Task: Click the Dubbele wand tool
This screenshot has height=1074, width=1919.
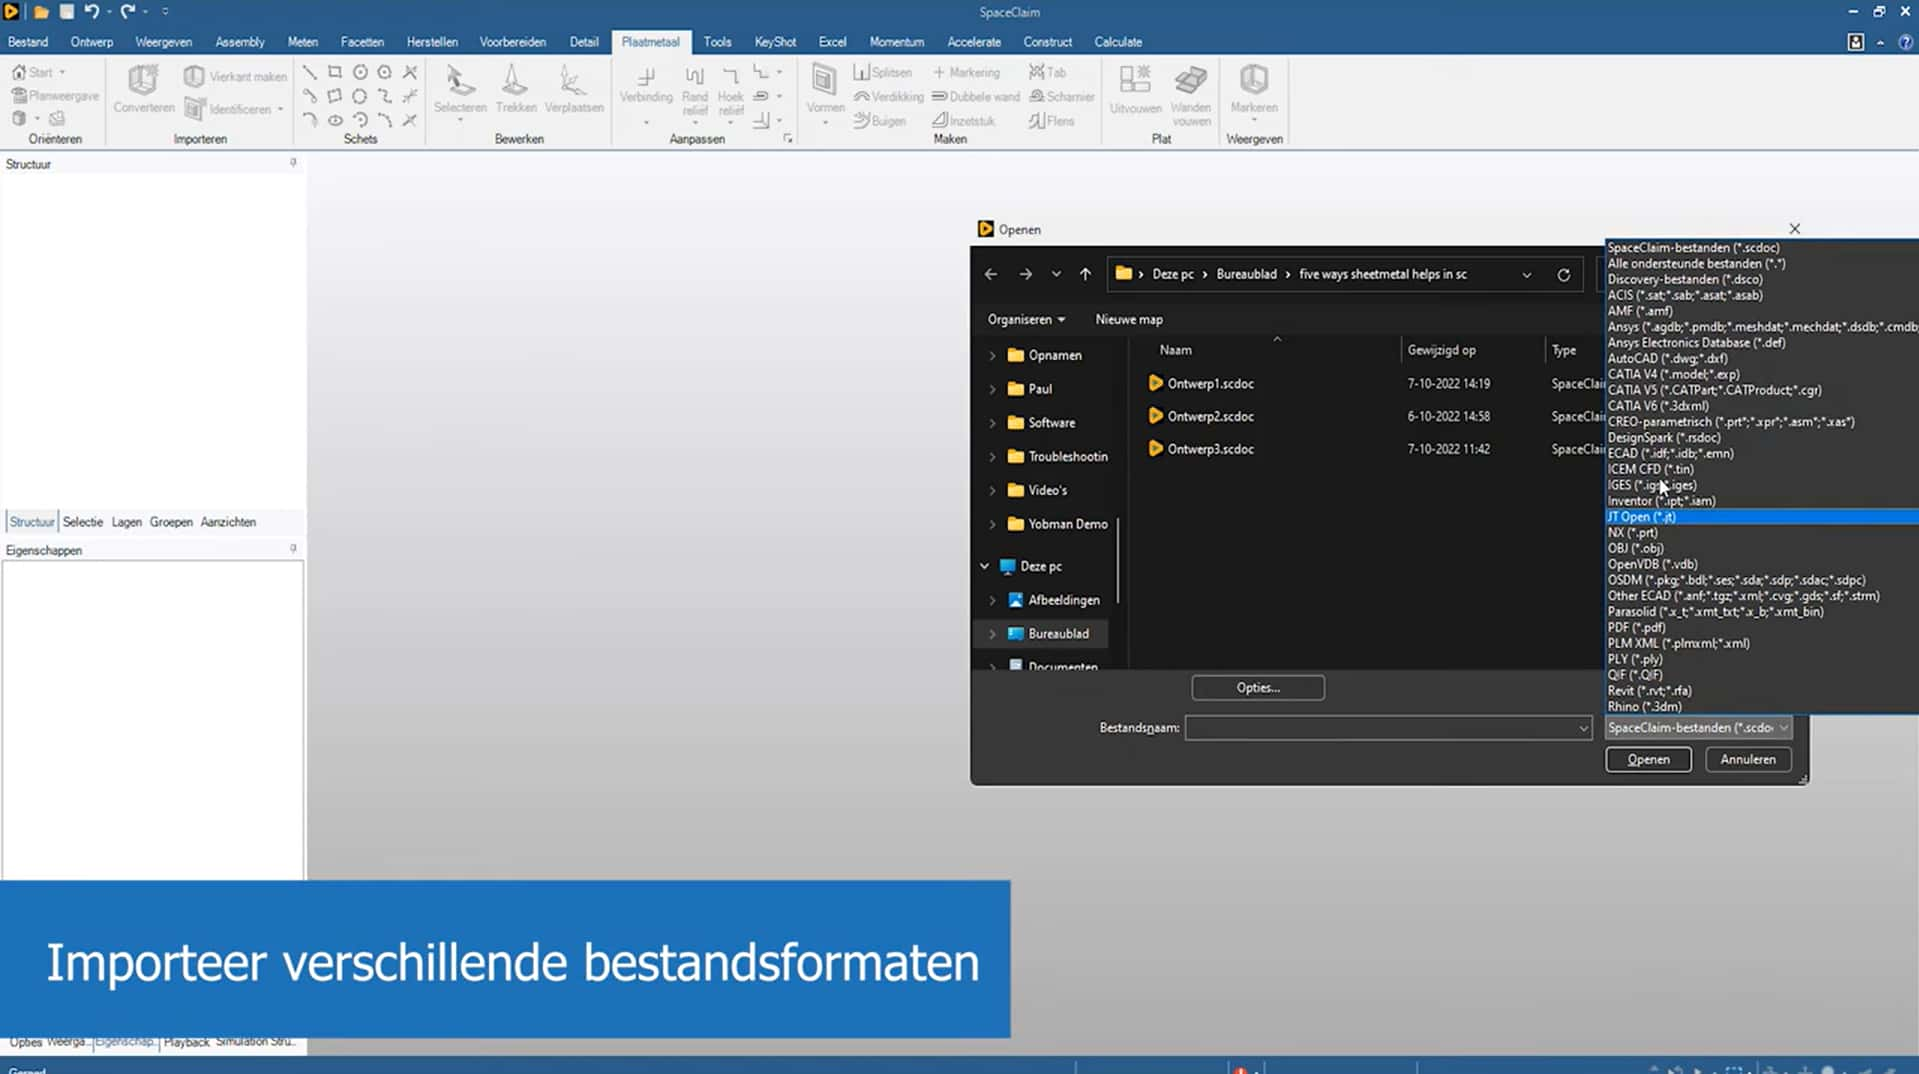Action: click(975, 96)
